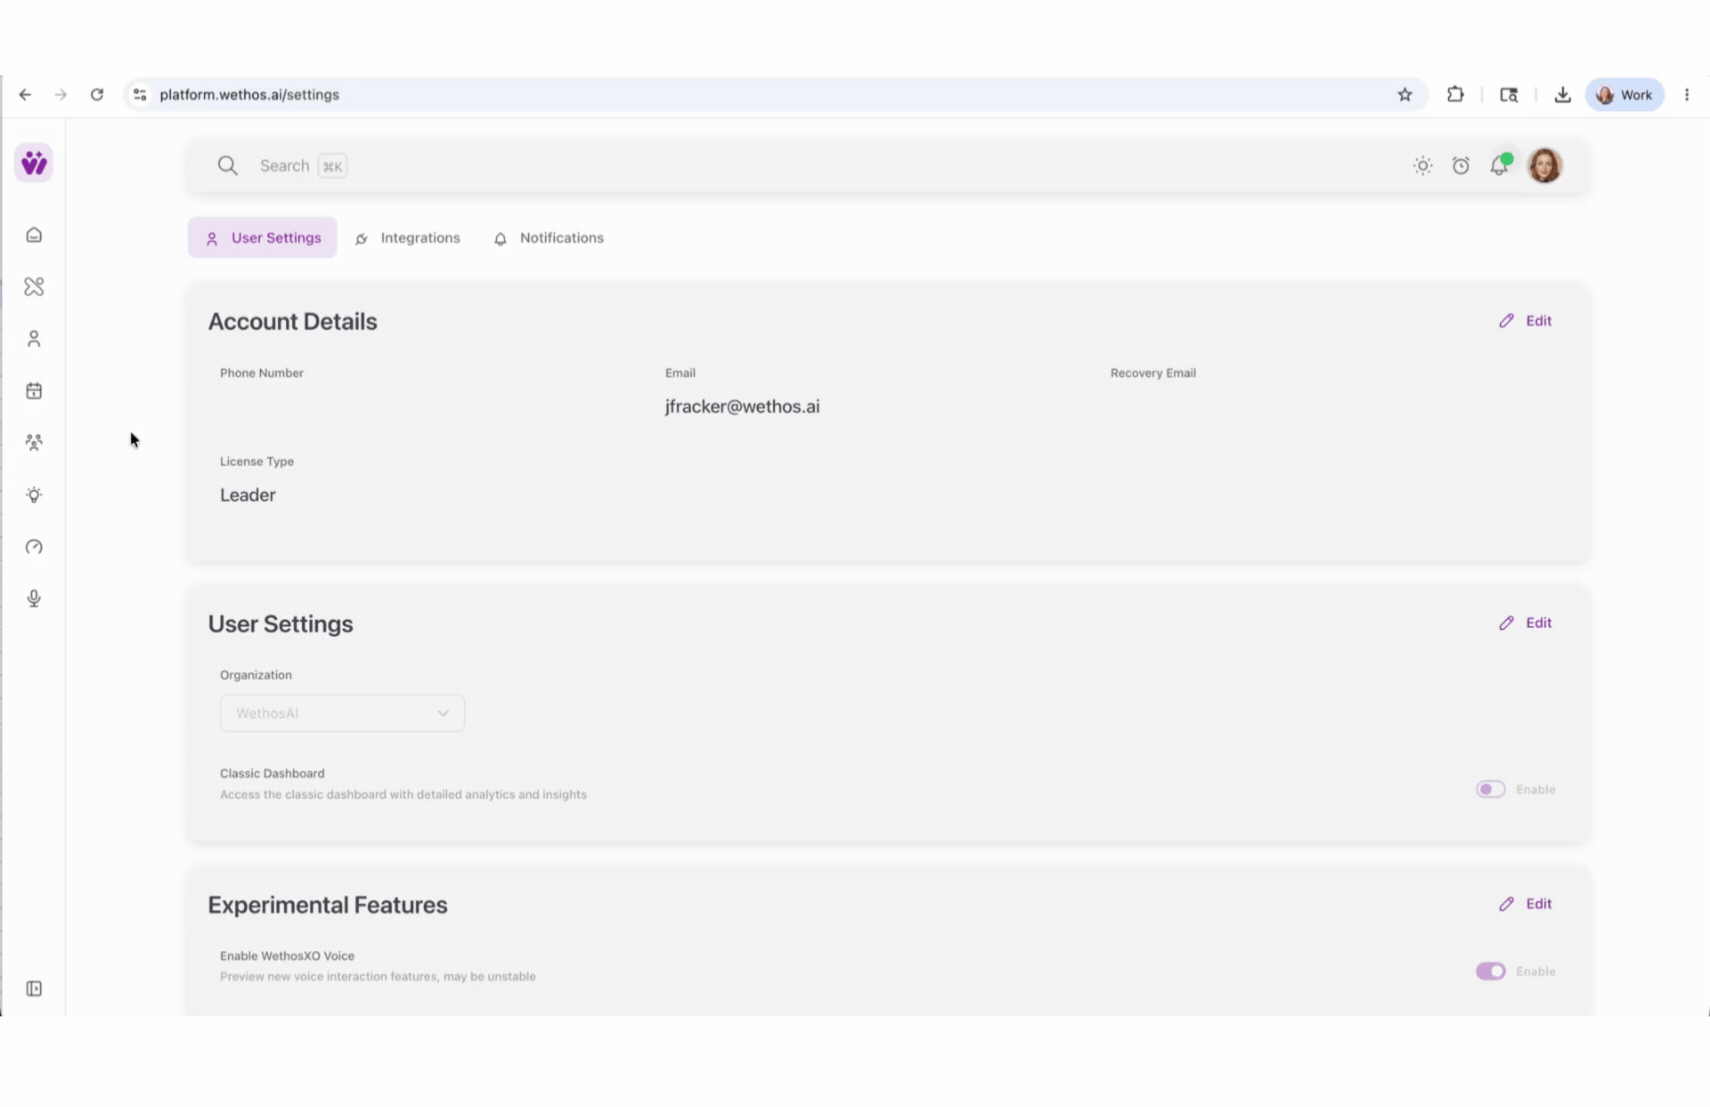
Task: Click the site info icon in address bar
Action: [140, 95]
